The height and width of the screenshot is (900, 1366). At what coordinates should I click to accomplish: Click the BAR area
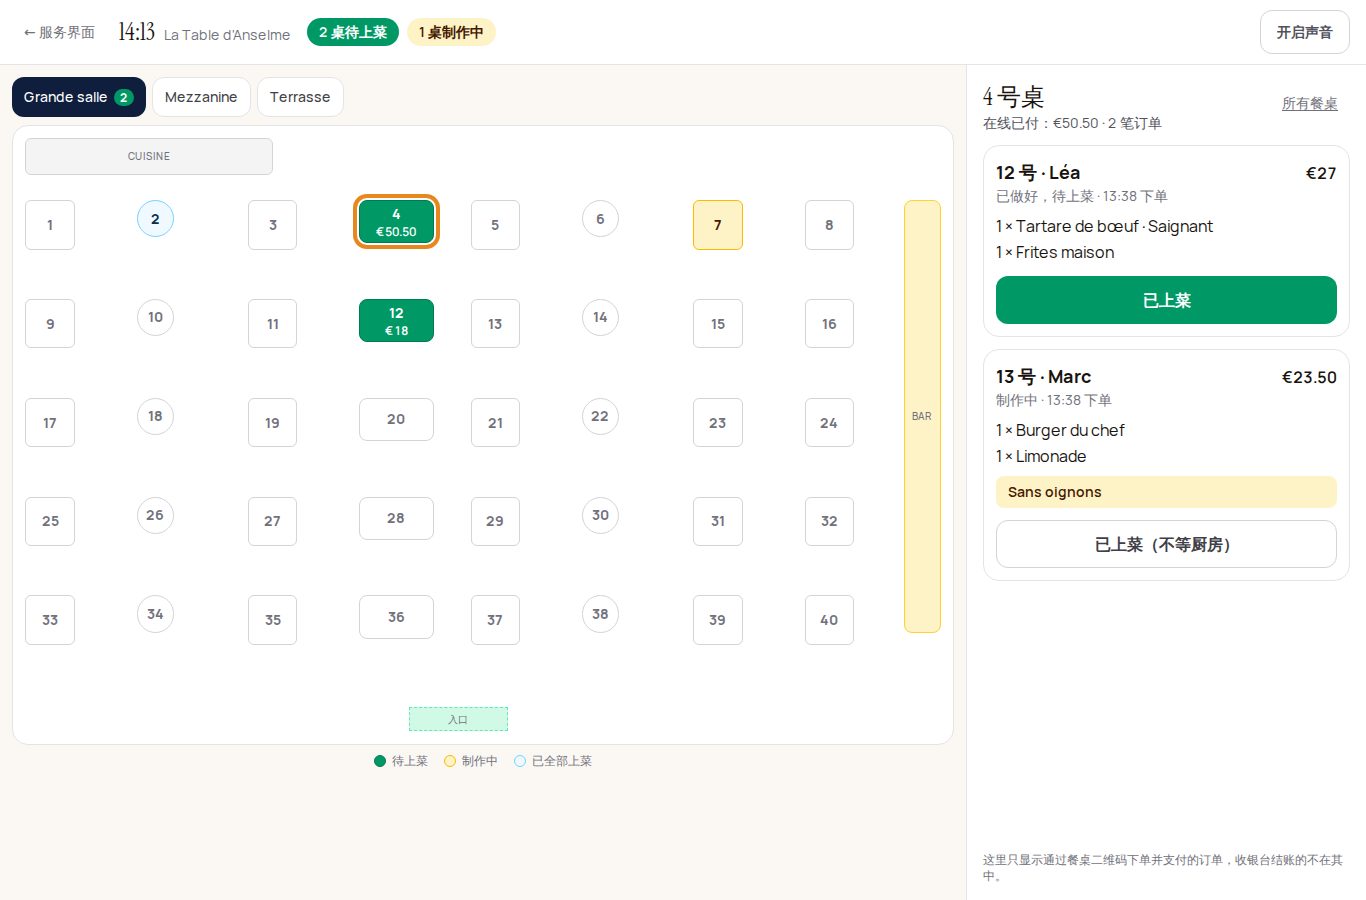click(922, 416)
